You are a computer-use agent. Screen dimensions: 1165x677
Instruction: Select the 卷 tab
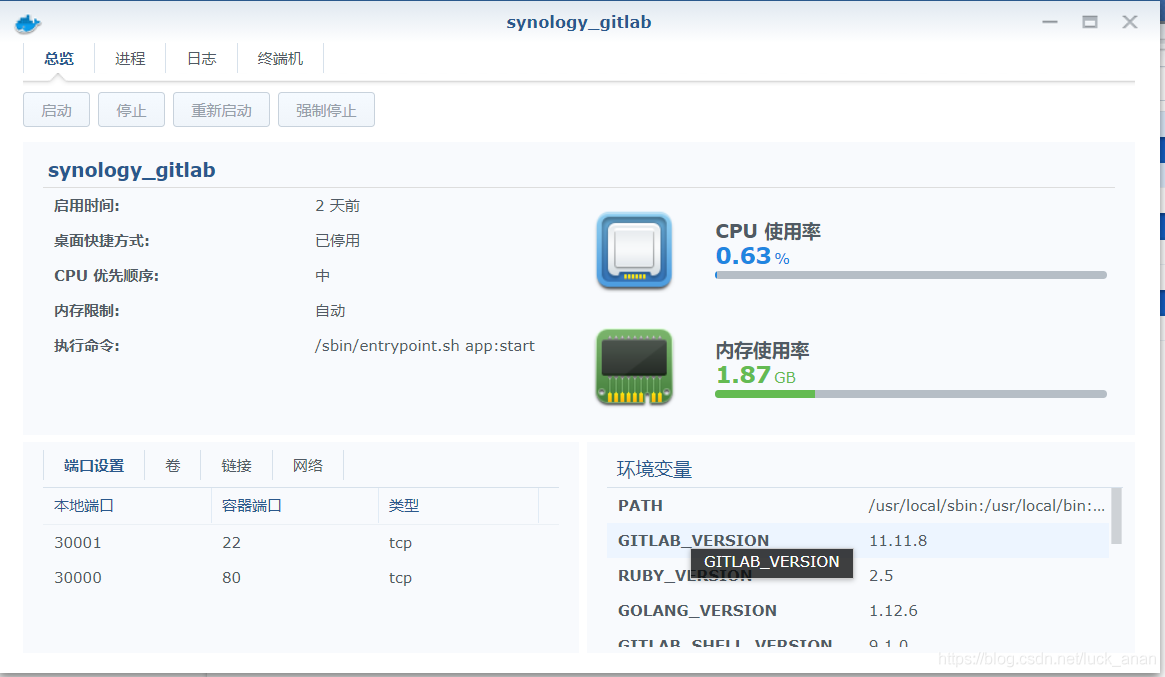pyautogui.click(x=172, y=466)
